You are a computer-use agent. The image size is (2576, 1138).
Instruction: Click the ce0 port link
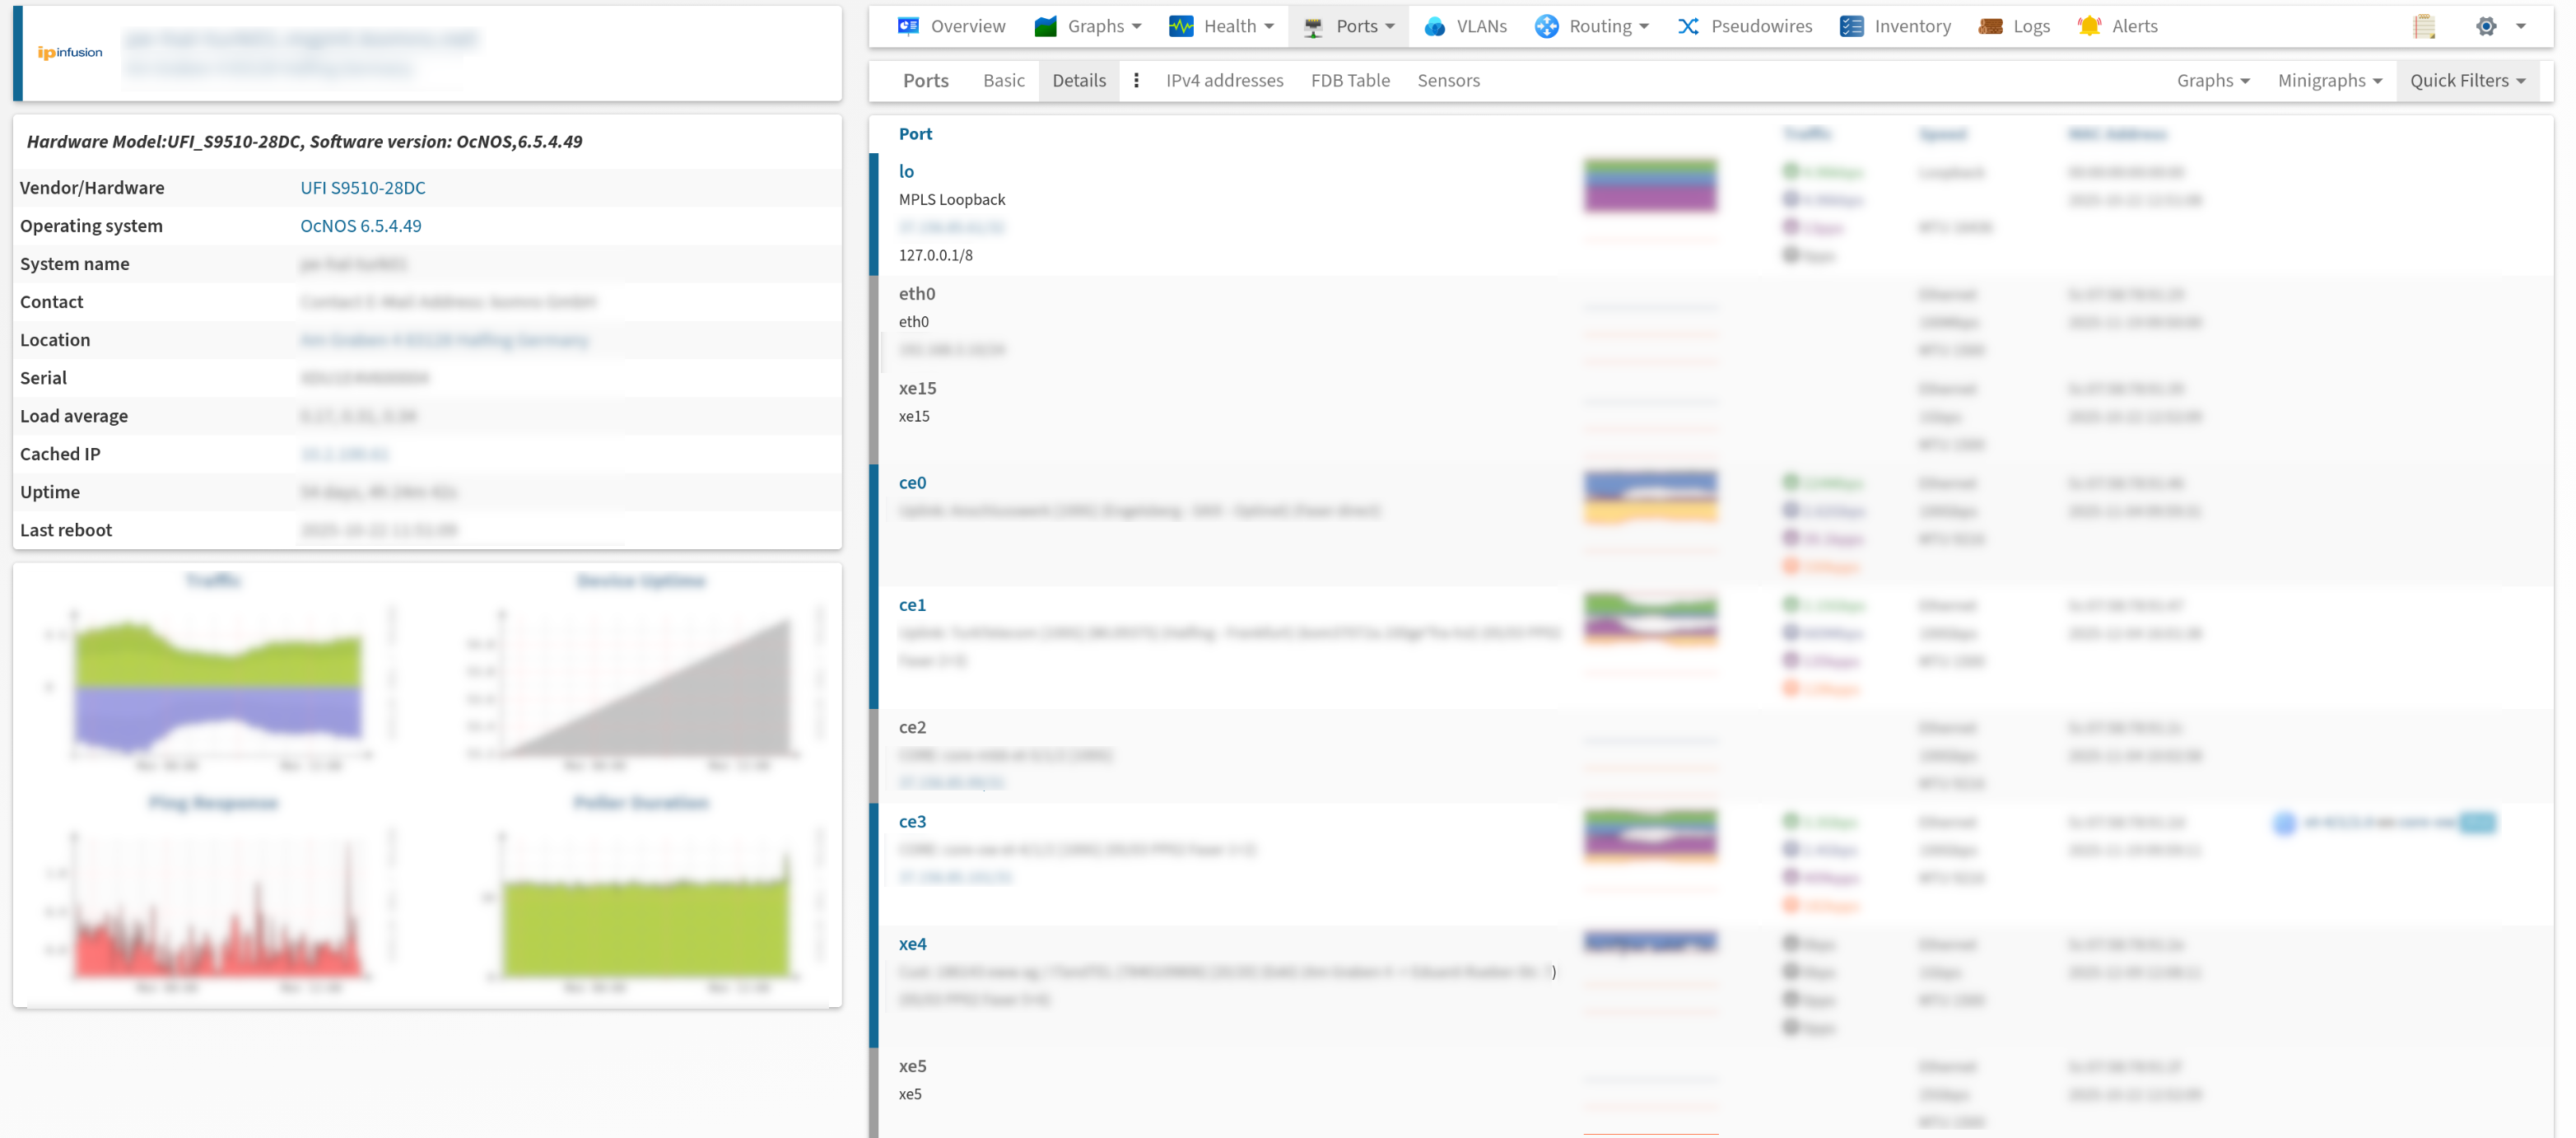pyautogui.click(x=912, y=482)
